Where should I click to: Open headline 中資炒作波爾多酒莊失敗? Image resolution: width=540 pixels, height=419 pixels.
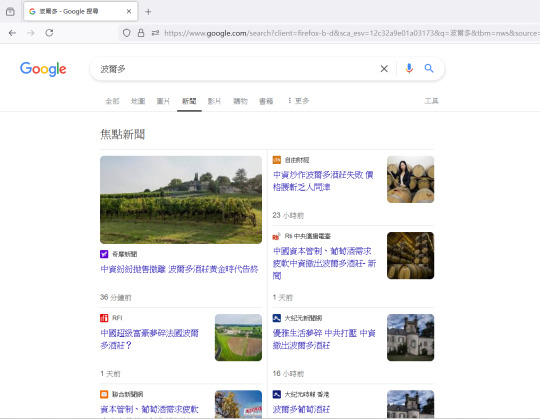pyautogui.click(x=323, y=181)
